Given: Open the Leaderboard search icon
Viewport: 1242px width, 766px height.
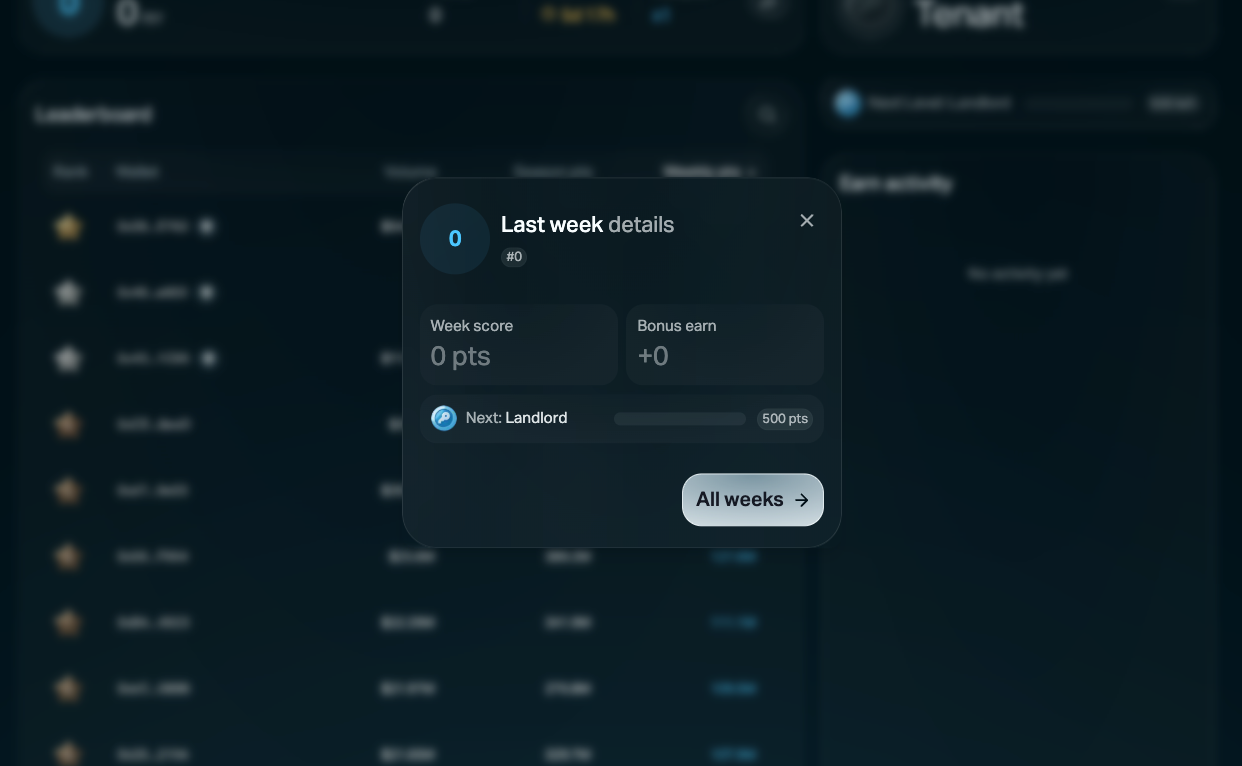Looking at the screenshot, I should point(767,116).
